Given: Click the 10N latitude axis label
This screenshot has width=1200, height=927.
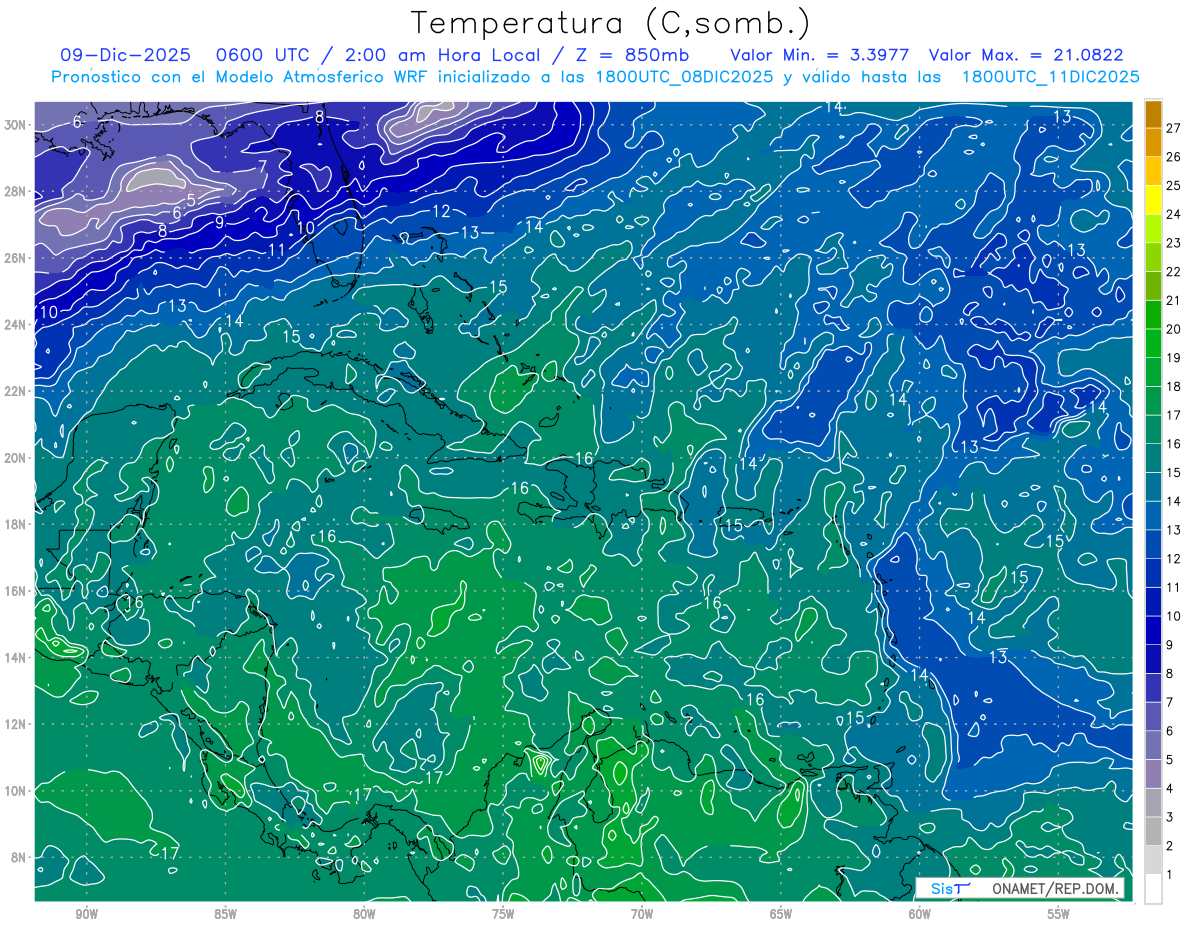Looking at the screenshot, I should coord(16,791).
